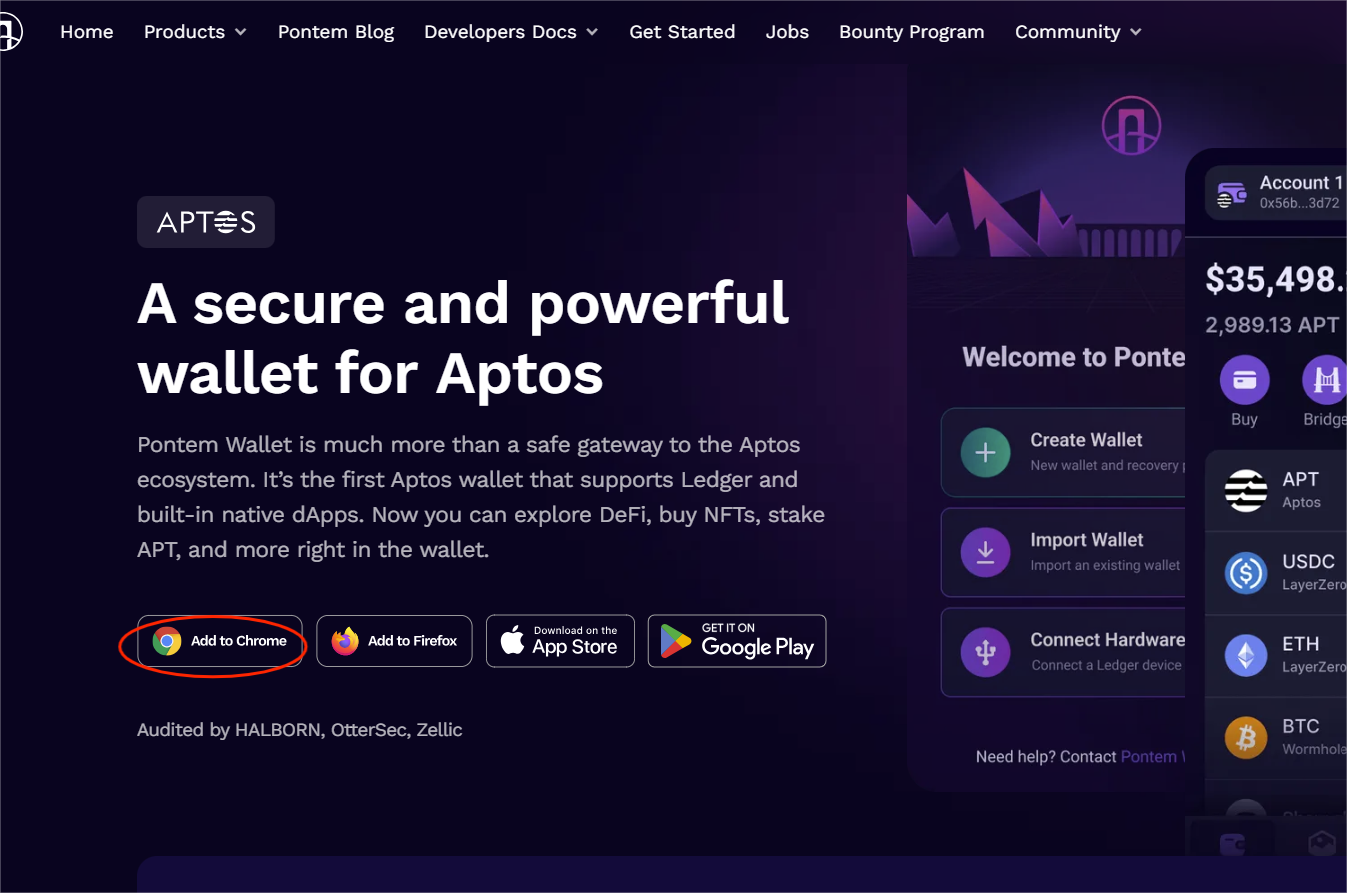The image size is (1347, 893).
Task: Click the APTOS logo badge
Action: [x=206, y=222]
